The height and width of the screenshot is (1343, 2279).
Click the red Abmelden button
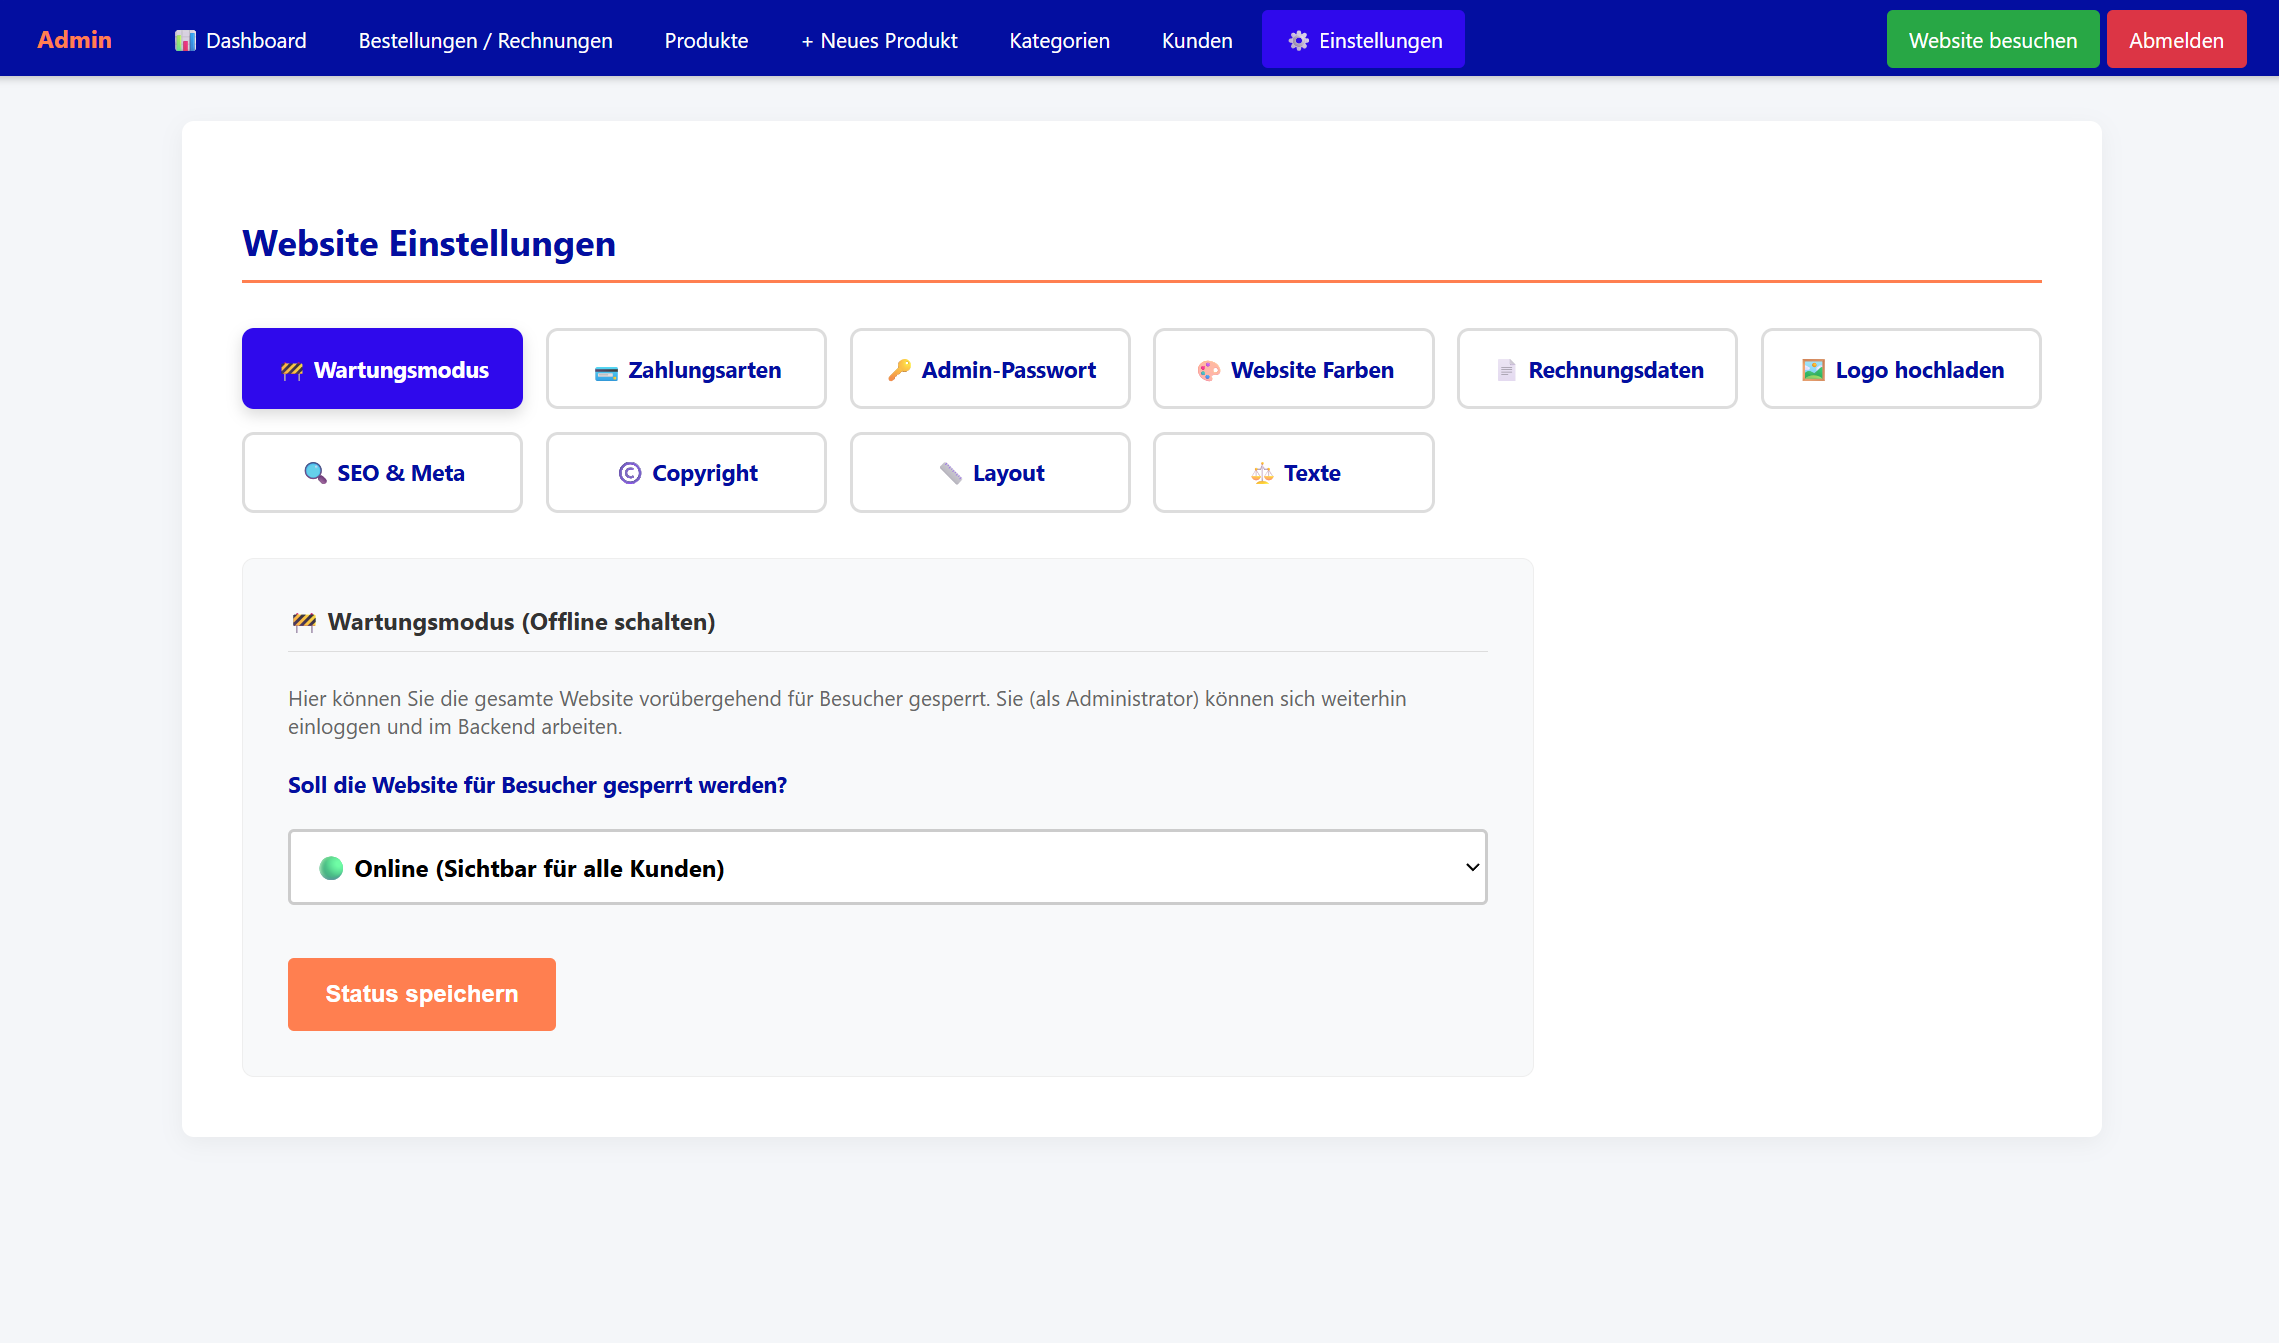(x=2176, y=39)
